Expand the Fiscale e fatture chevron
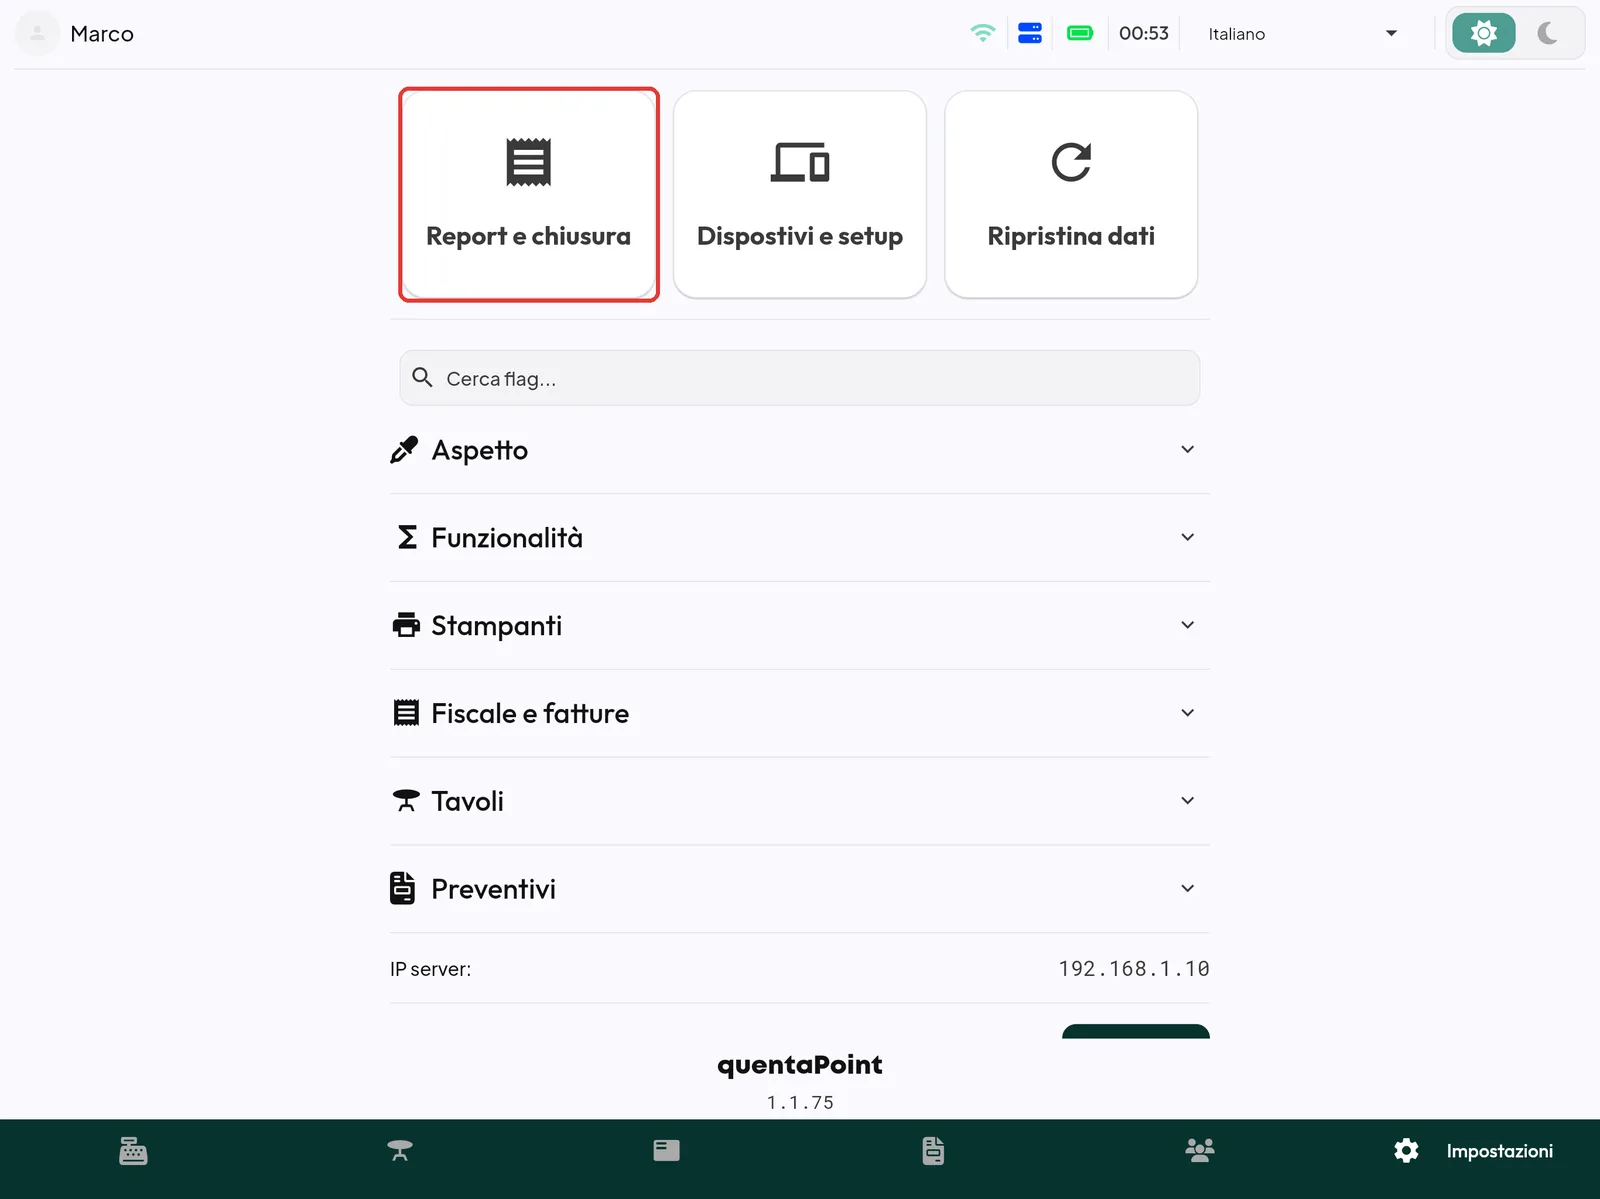The height and width of the screenshot is (1199, 1600). [x=1187, y=713]
